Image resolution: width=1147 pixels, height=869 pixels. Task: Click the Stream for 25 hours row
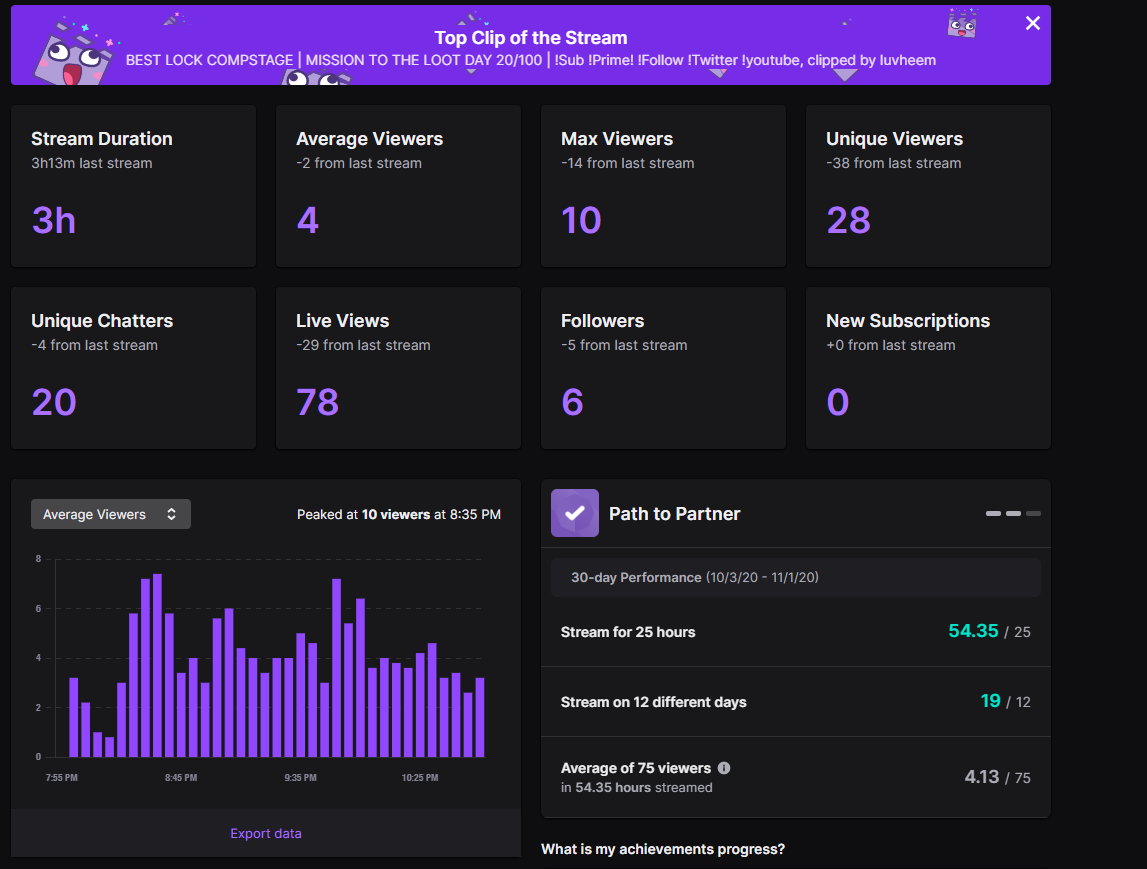(x=795, y=631)
